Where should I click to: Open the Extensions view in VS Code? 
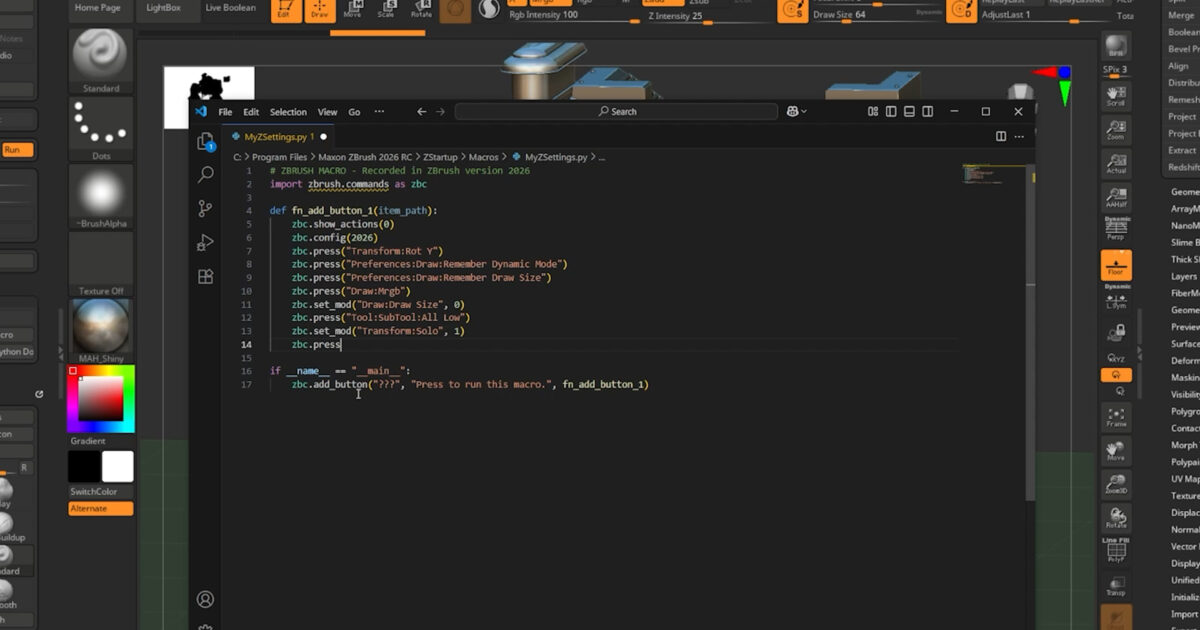(x=205, y=276)
